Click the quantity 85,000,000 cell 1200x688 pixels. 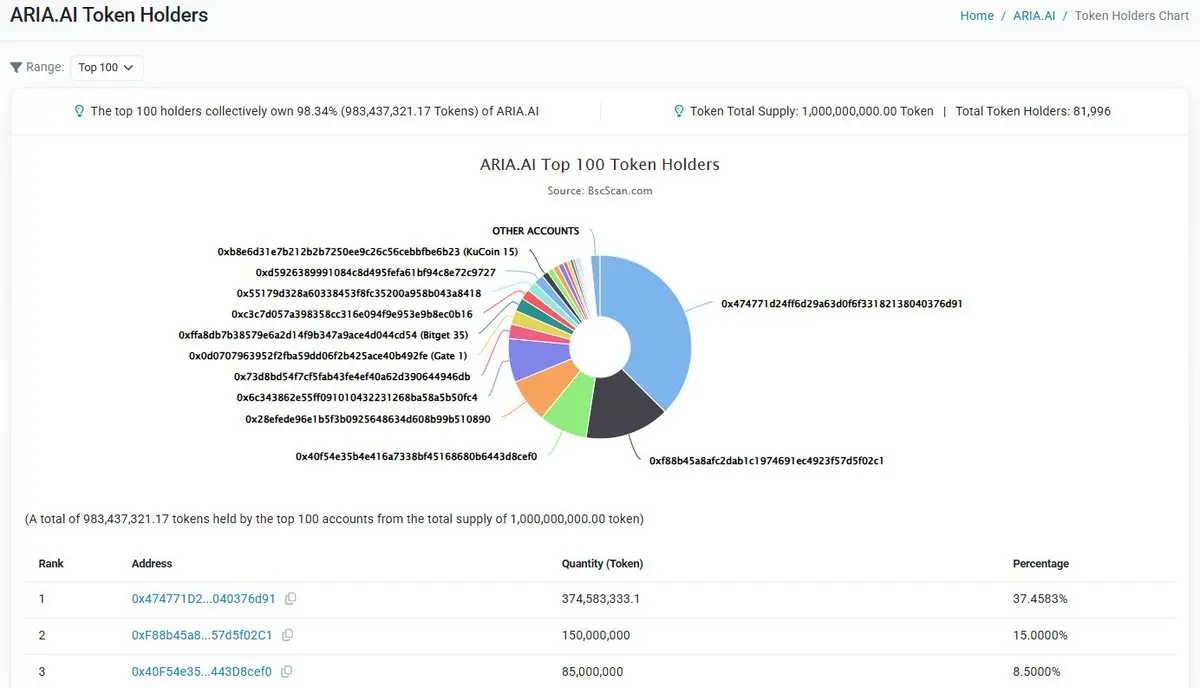click(x=592, y=672)
